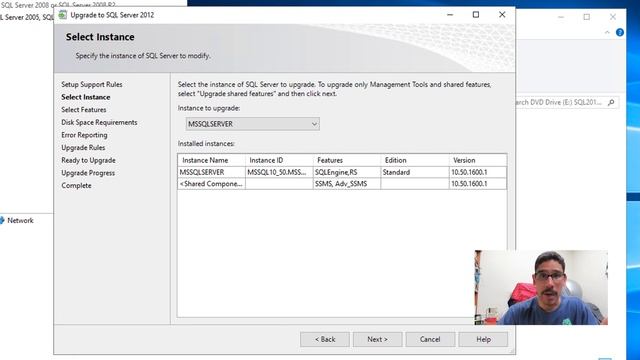Select the MSSQLSERVER row in installed instances
The image size is (640, 360).
(x=342, y=172)
